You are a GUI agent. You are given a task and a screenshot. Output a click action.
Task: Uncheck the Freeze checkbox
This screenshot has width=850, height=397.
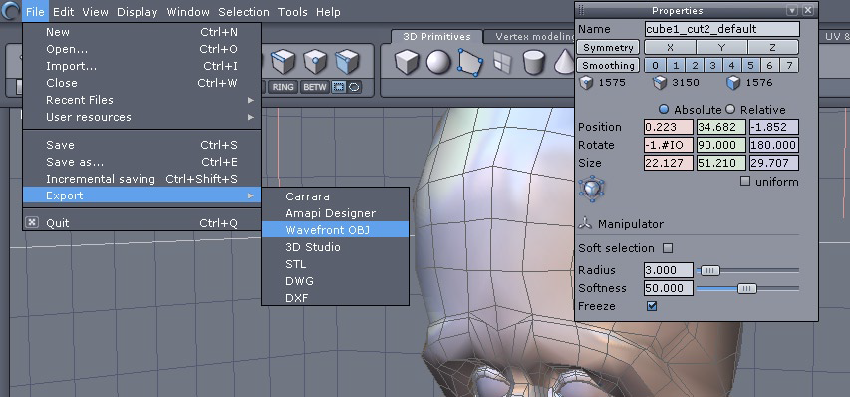pyautogui.click(x=652, y=306)
